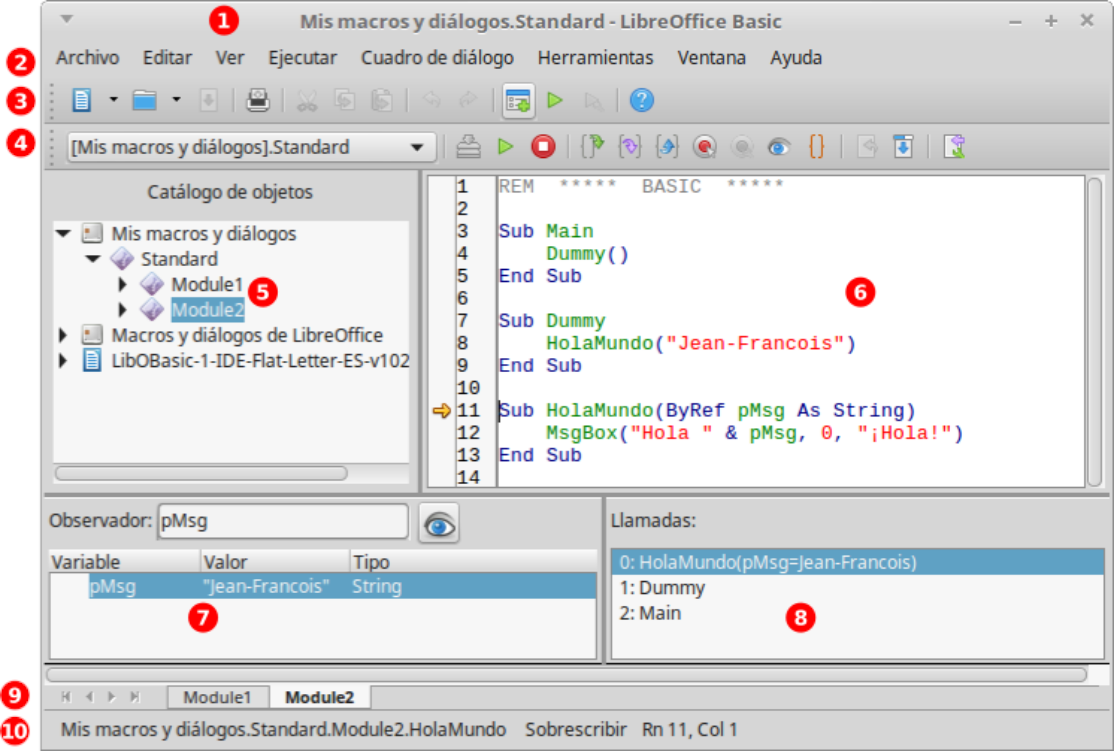Click the Observador input field
This screenshot has width=1114, height=751.
[283, 522]
